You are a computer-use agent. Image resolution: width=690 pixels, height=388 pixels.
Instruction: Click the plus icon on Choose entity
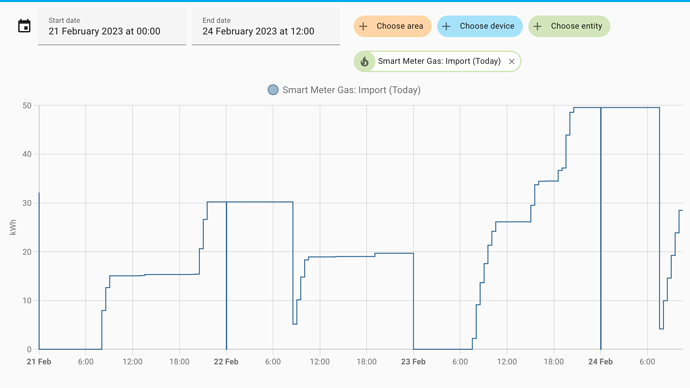[538, 26]
